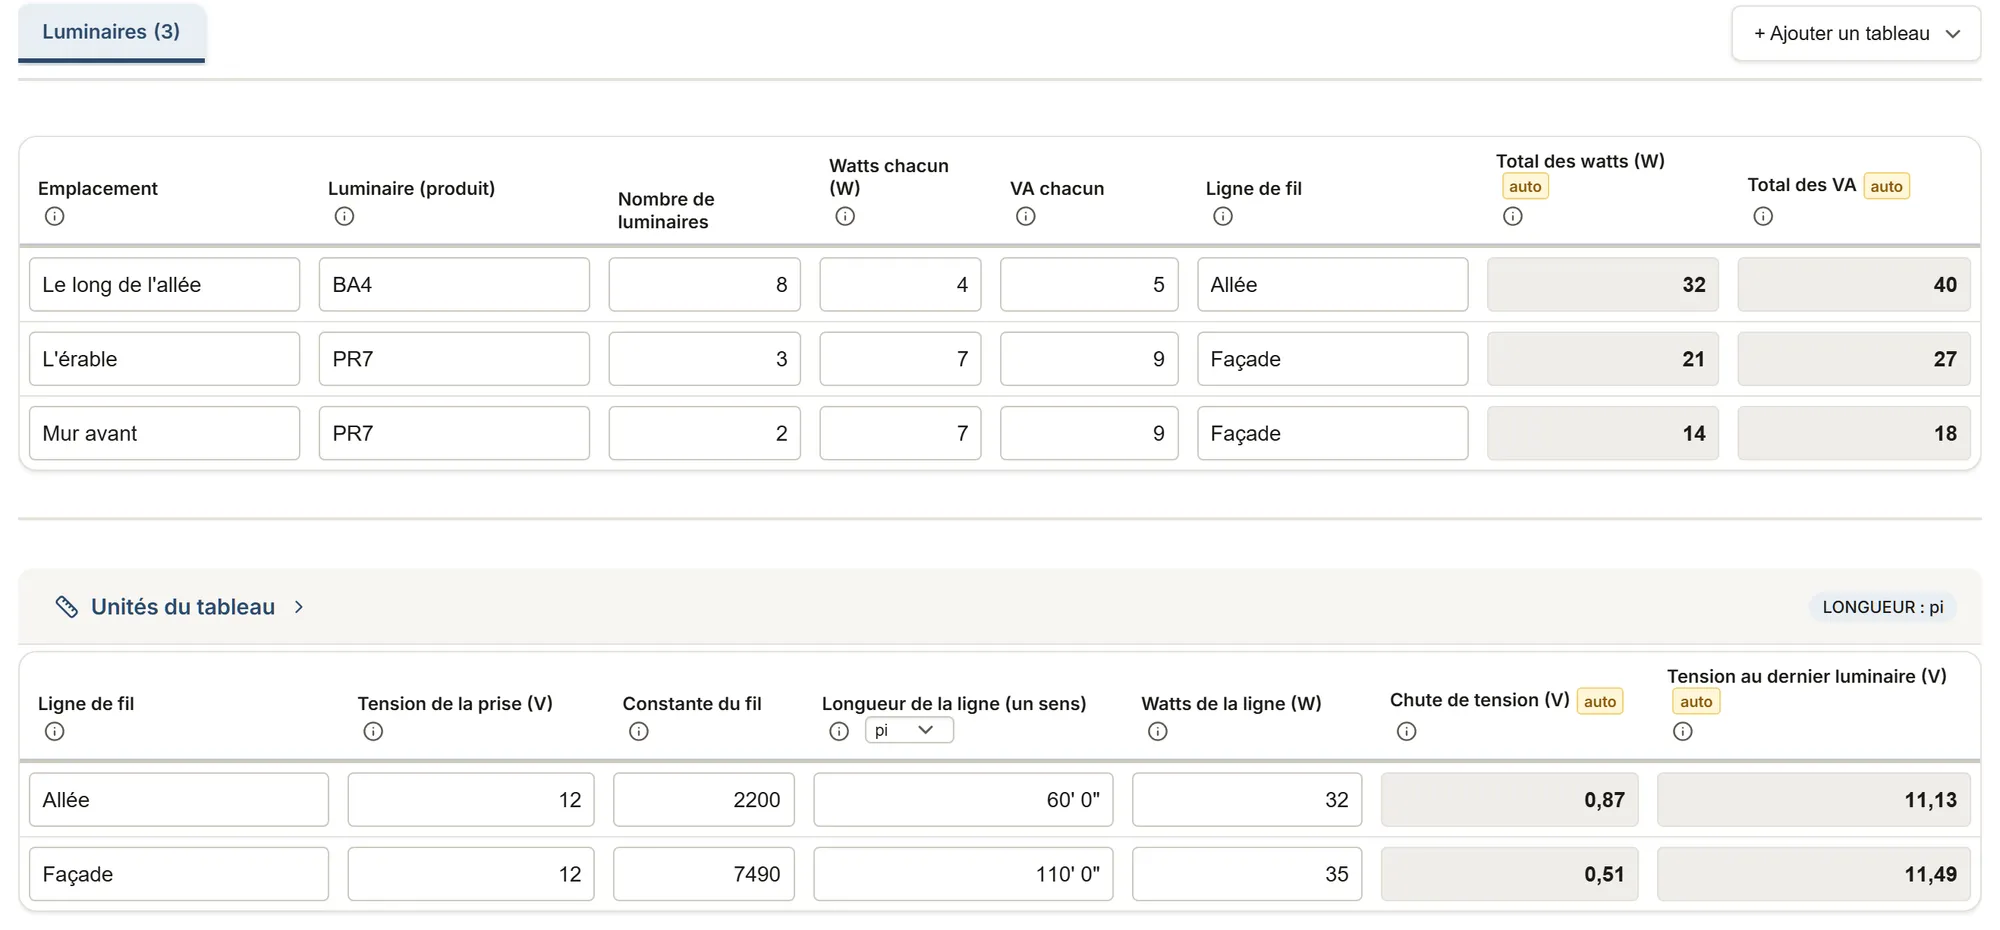
Task: Click the info icon under Watts chacun (W)
Action: click(845, 216)
